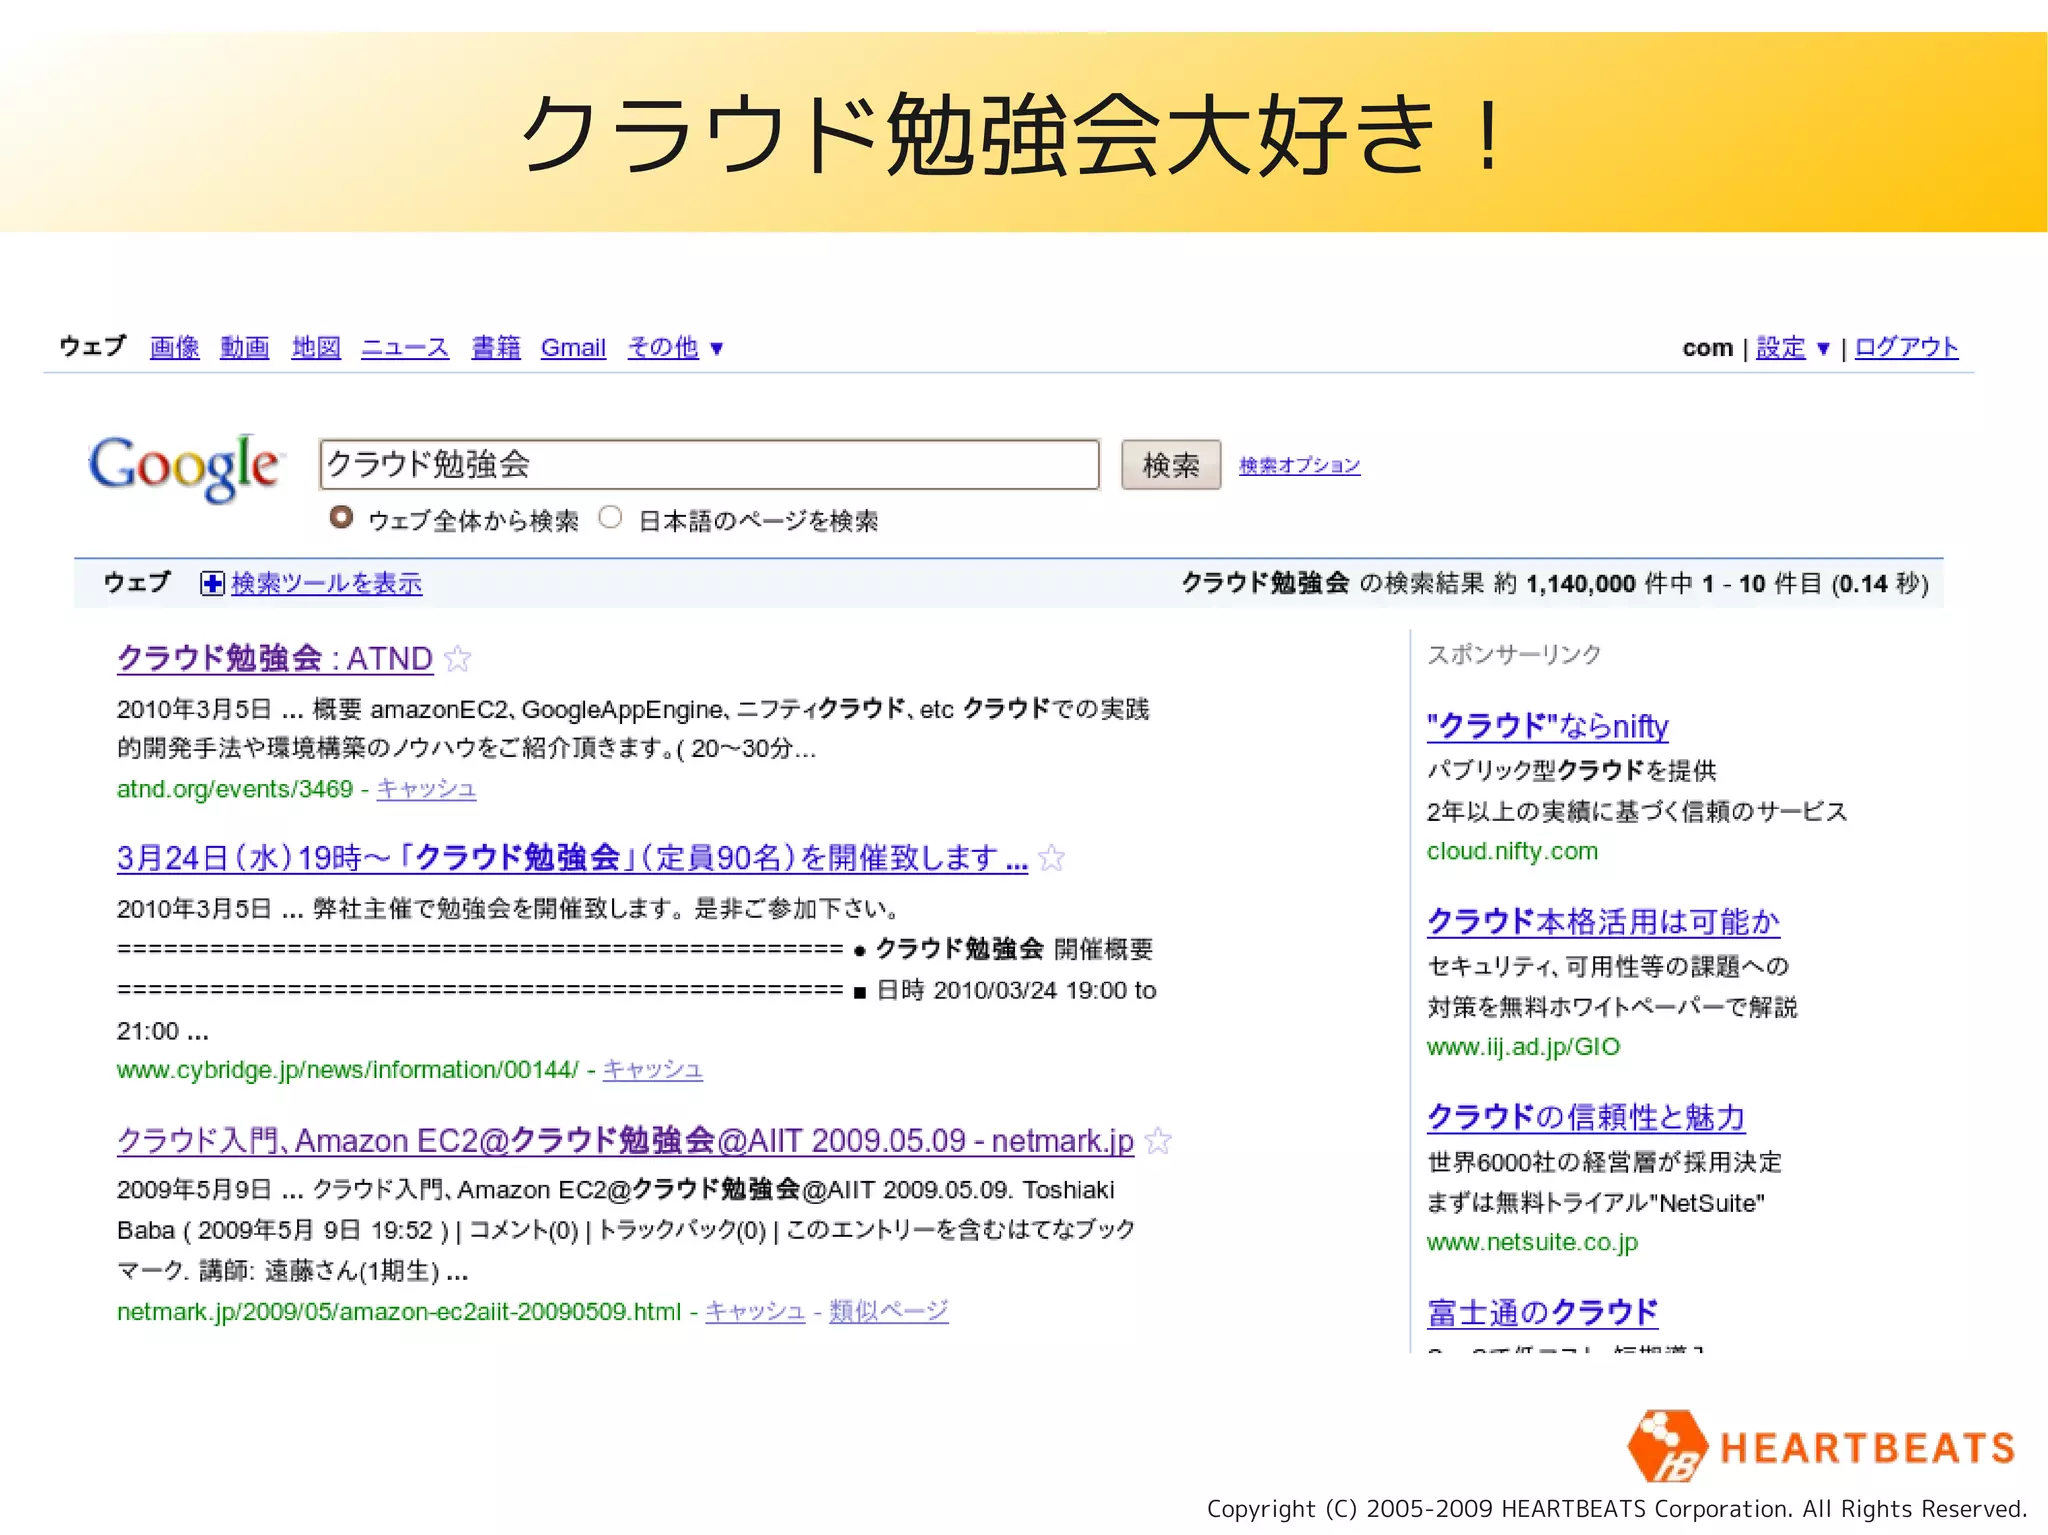
Task: Open 類似ページ link for netmark.jp result
Action: [x=889, y=1311]
